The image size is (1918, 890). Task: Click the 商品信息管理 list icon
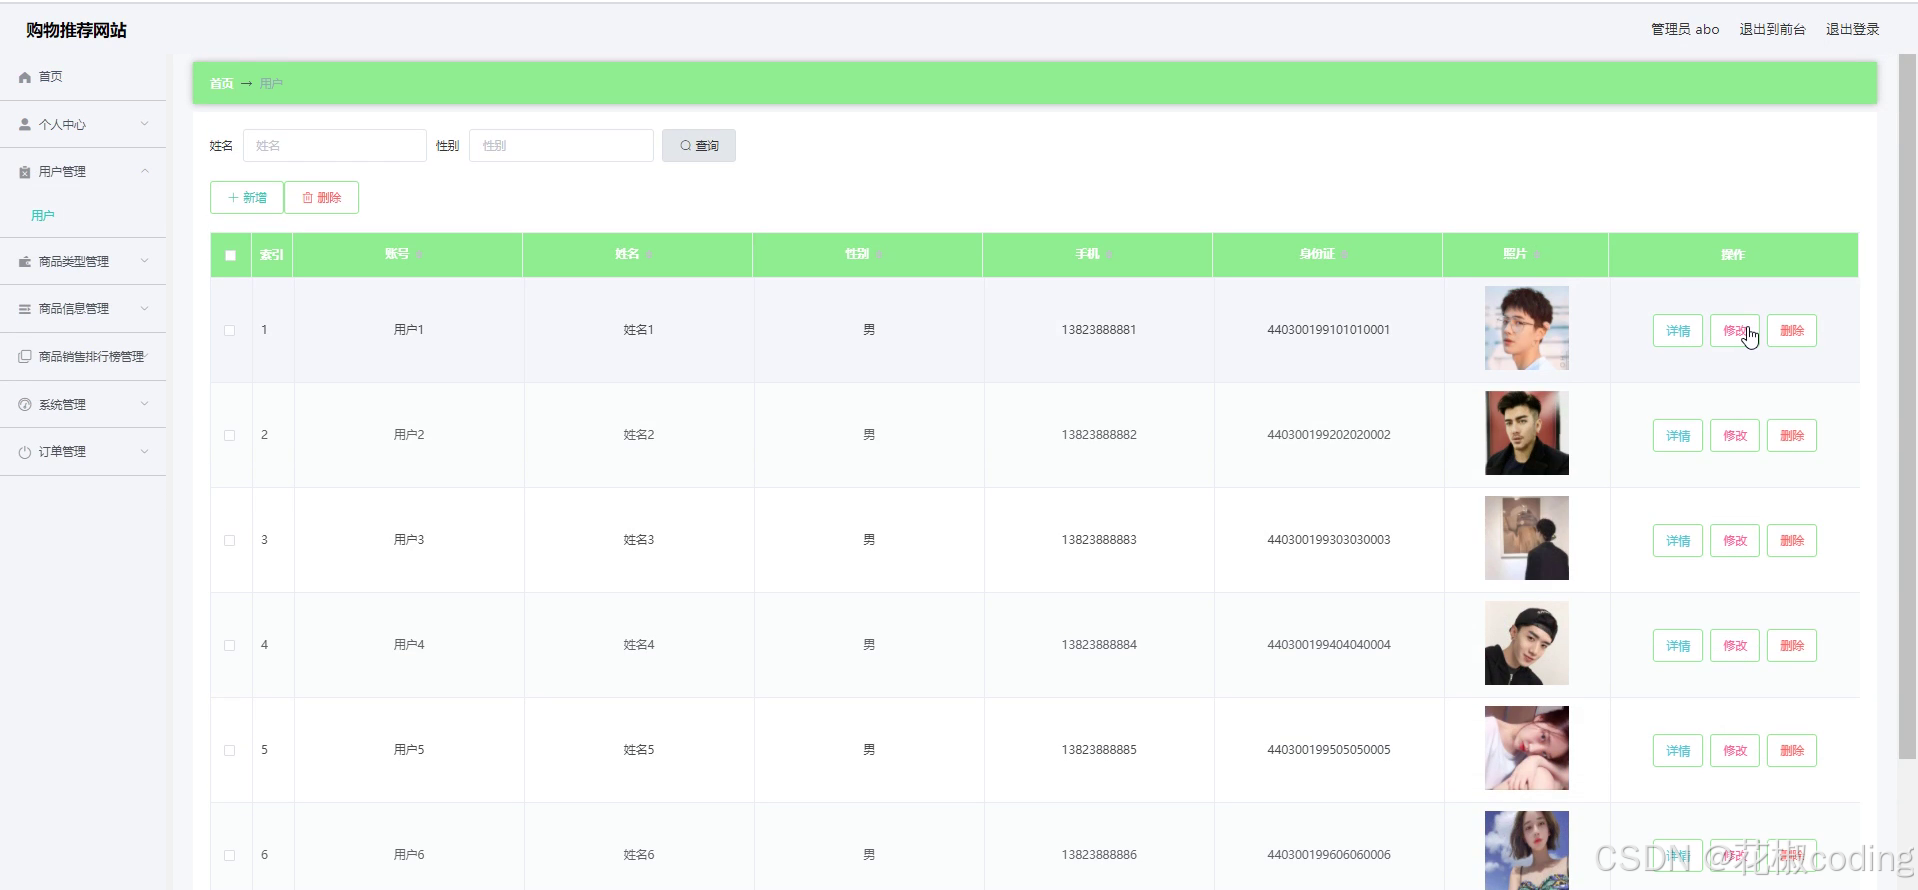(25, 309)
